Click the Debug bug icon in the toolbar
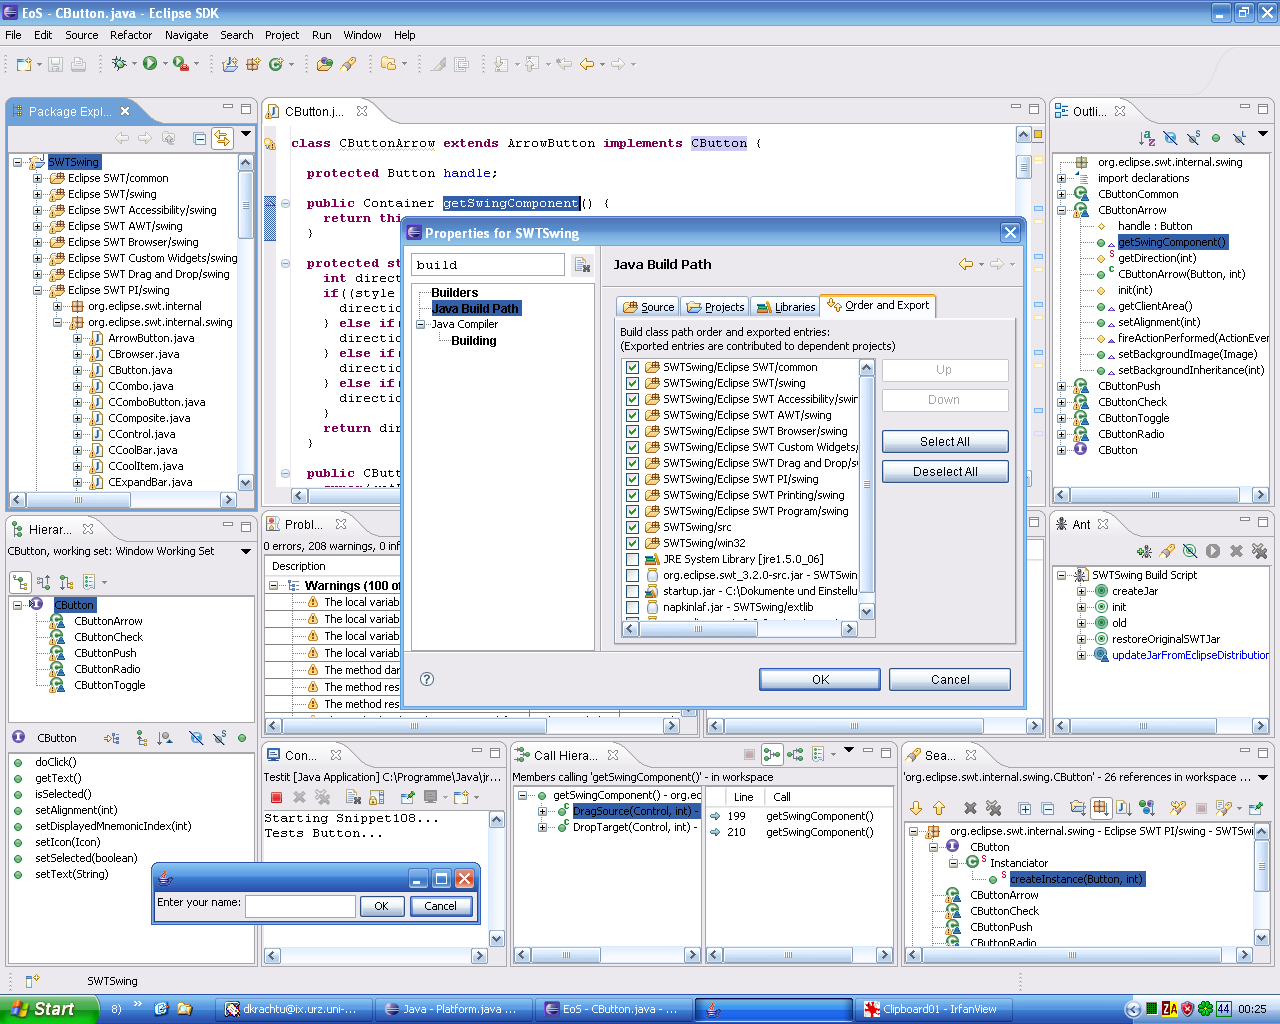 119,63
